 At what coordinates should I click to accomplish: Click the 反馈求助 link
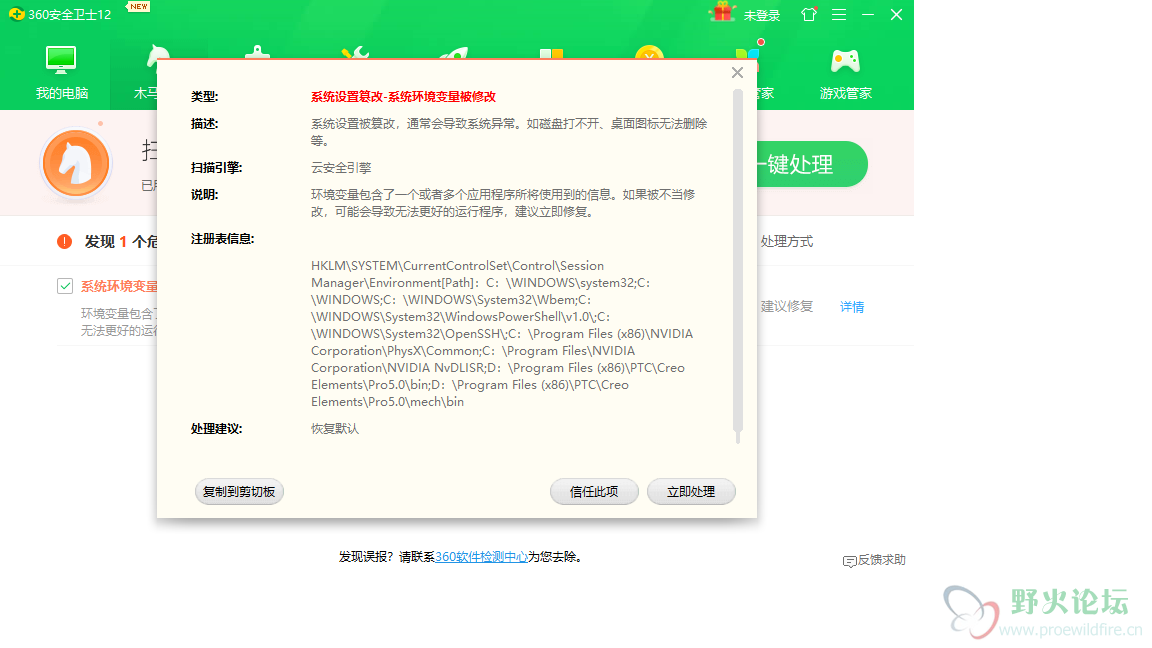(x=882, y=560)
